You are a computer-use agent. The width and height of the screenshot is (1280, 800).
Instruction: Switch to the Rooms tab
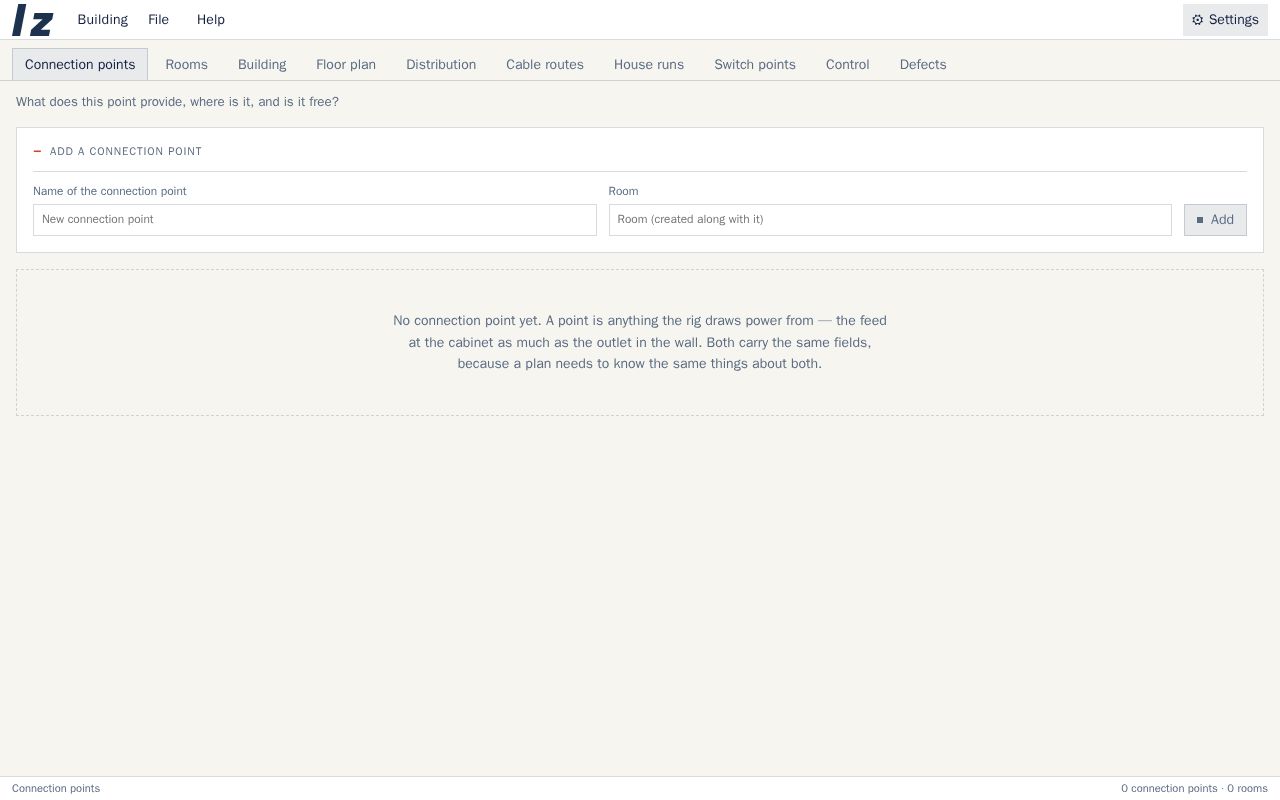[187, 64]
